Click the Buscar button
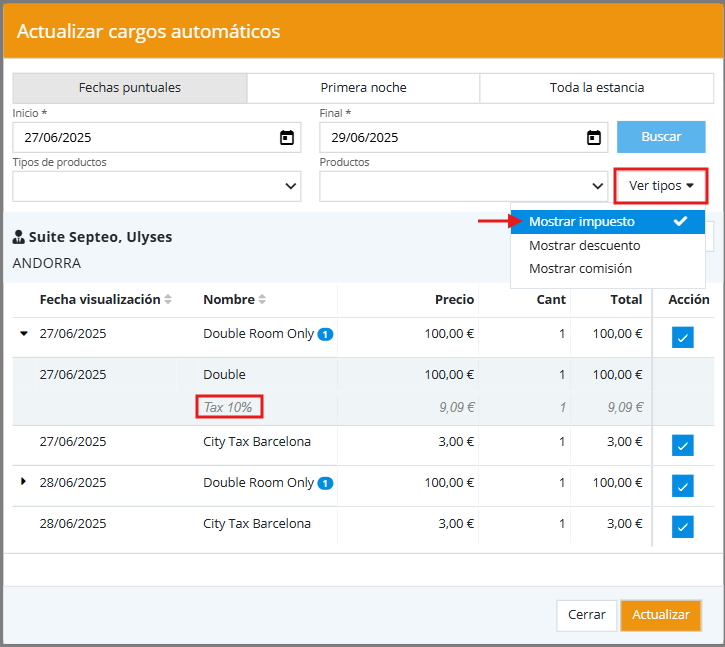This screenshot has width=725, height=647. 661,137
